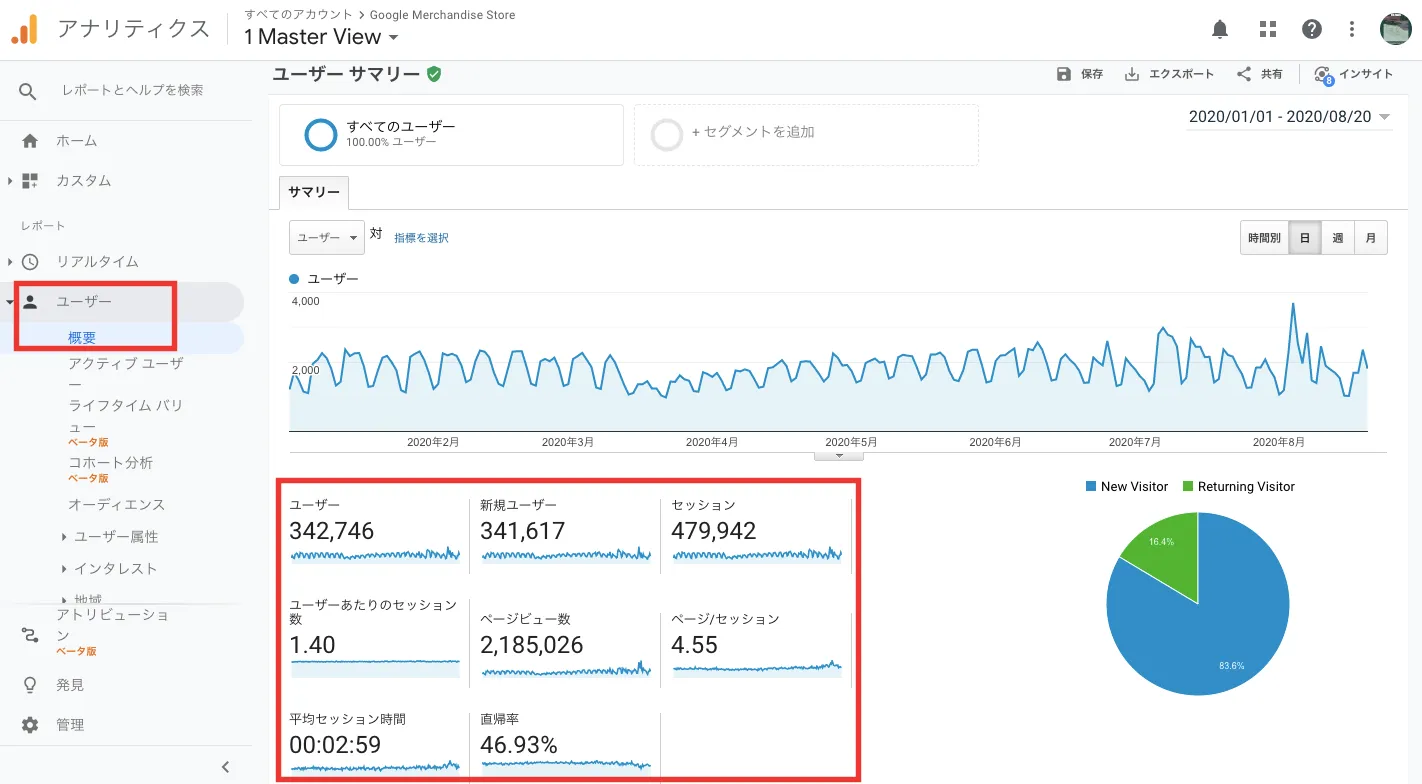
Task: Open 概要 under ユーザー menu
Action: pos(82,338)
